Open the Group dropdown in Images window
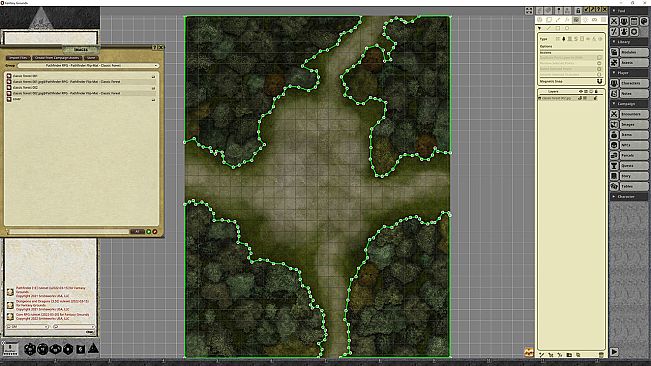This screenshot has height=366, width=651. tap(88, 66)
